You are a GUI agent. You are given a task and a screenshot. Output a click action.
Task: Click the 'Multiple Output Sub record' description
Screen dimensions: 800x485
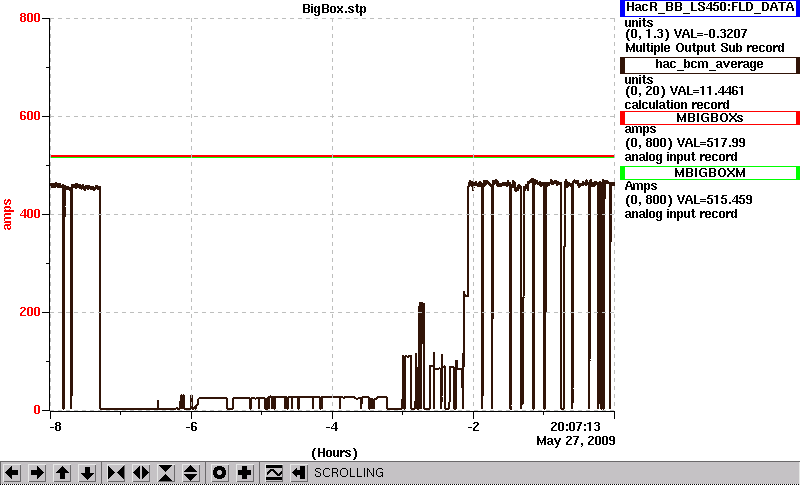click(705, 48)
